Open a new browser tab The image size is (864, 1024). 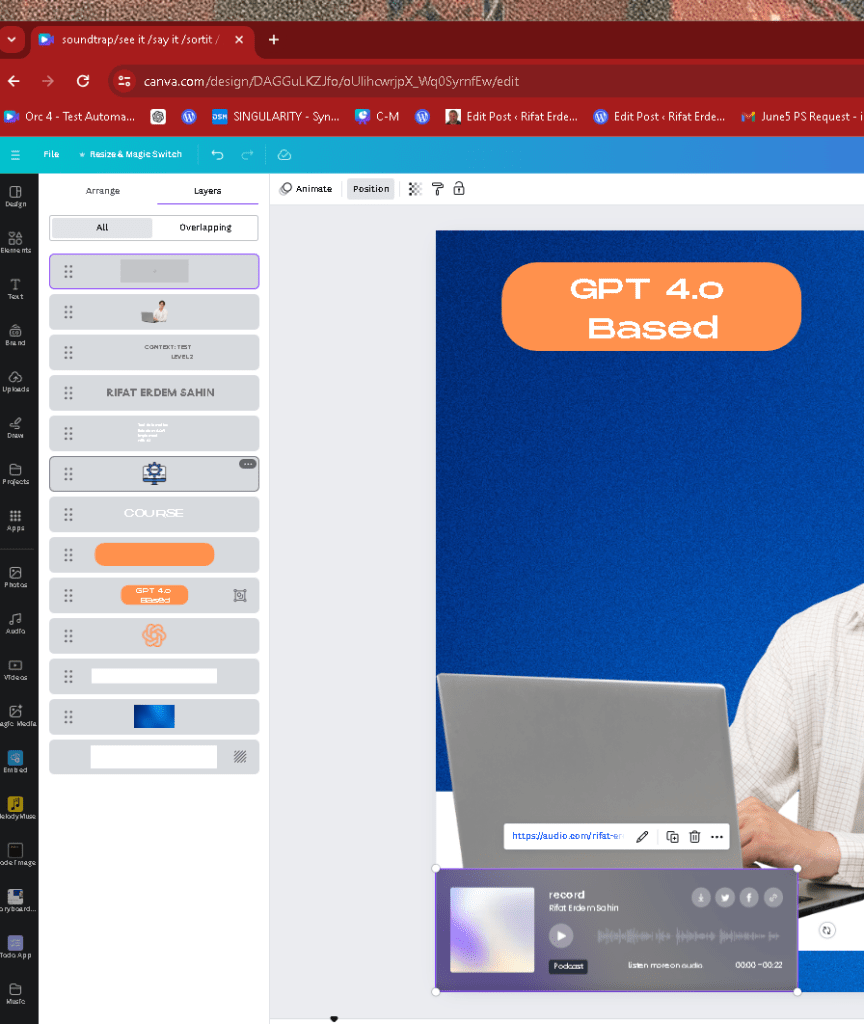[x=274, y=40]
